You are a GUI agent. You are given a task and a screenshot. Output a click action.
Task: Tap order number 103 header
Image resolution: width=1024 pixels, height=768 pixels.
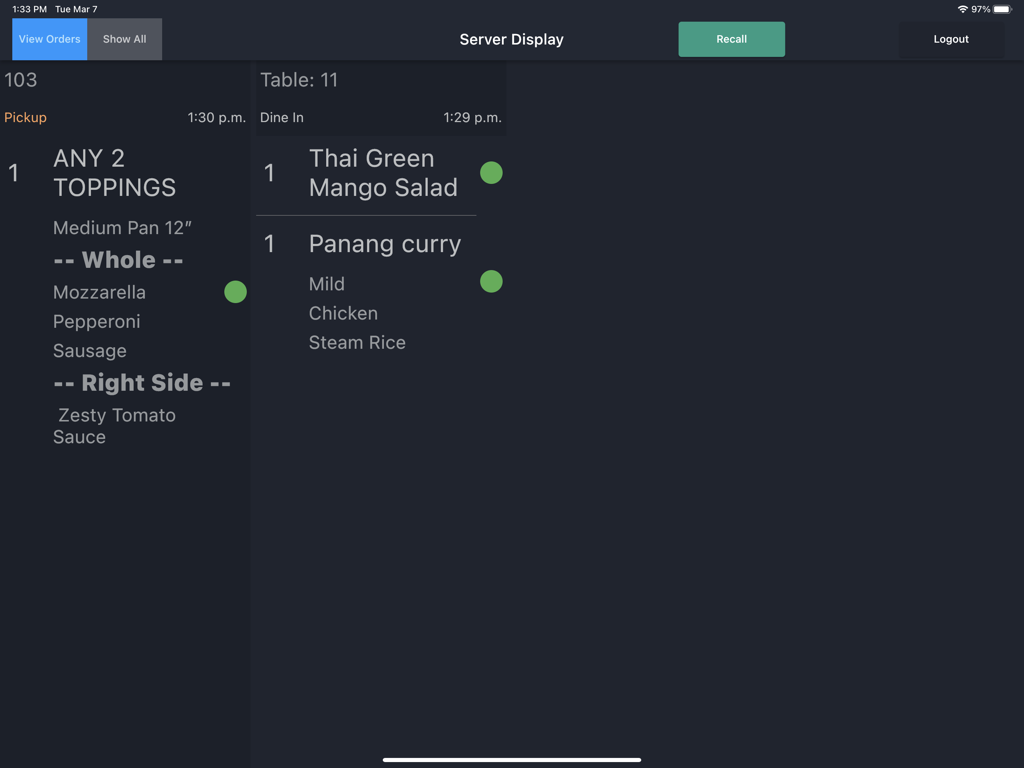click(x=21, y=80)
